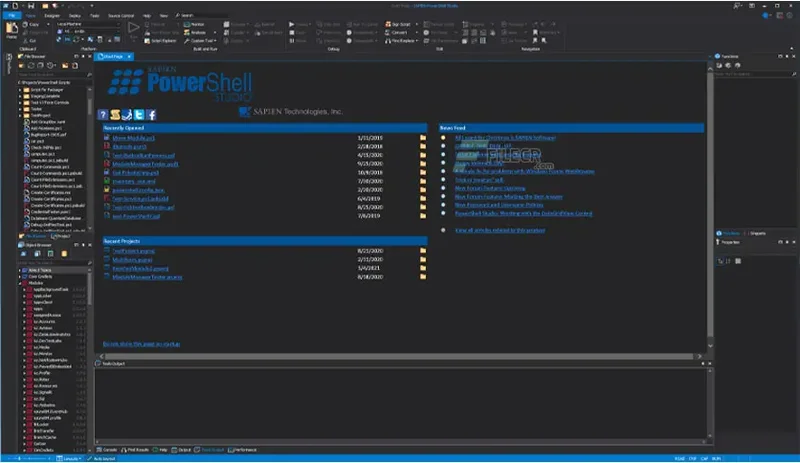Click the Cut button in Clipboard group
800x463 pixels.
click(x=30, y=40)
